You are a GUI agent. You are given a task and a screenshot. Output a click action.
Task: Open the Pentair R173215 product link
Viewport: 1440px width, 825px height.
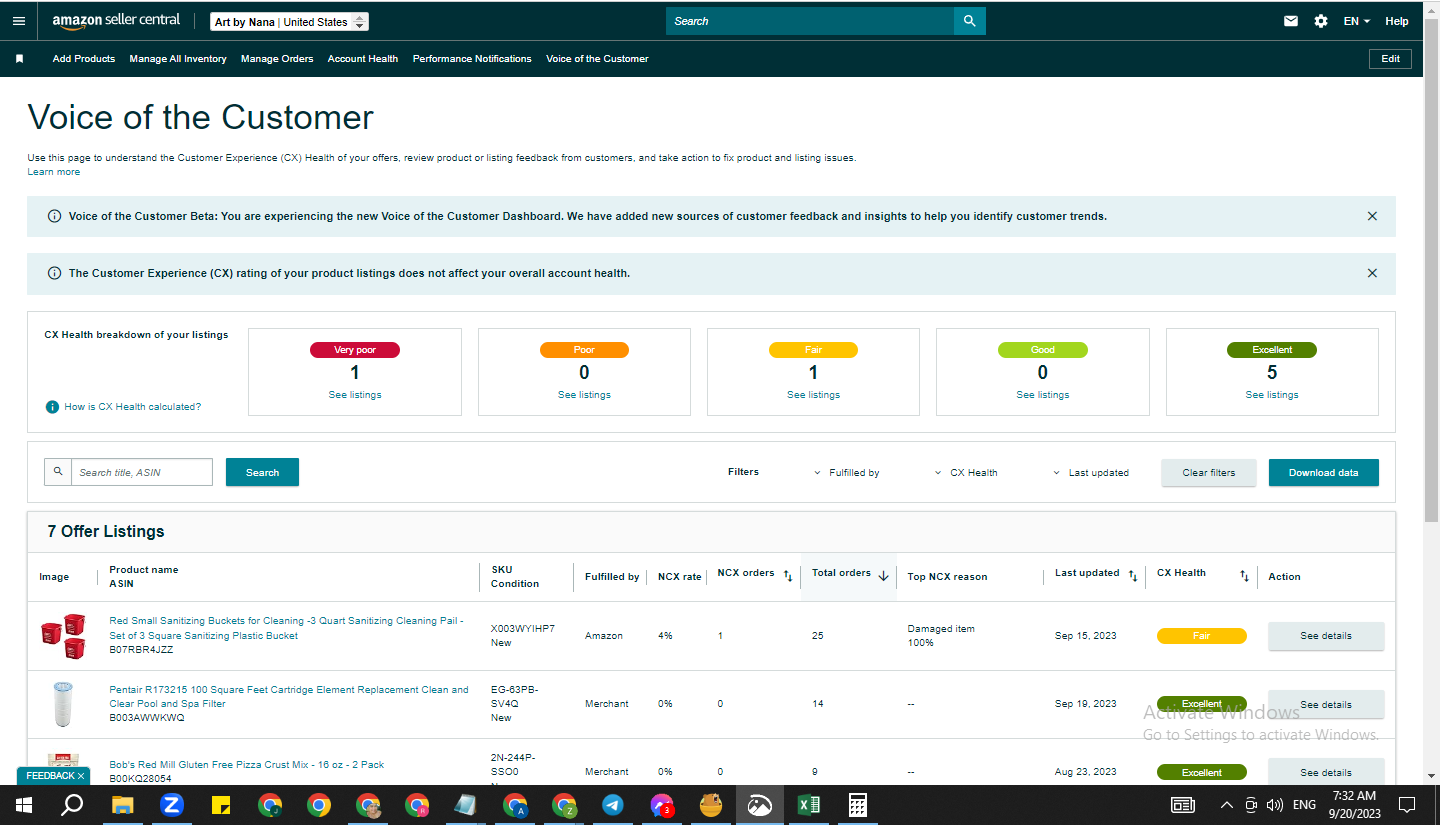(x=289, y=697)
